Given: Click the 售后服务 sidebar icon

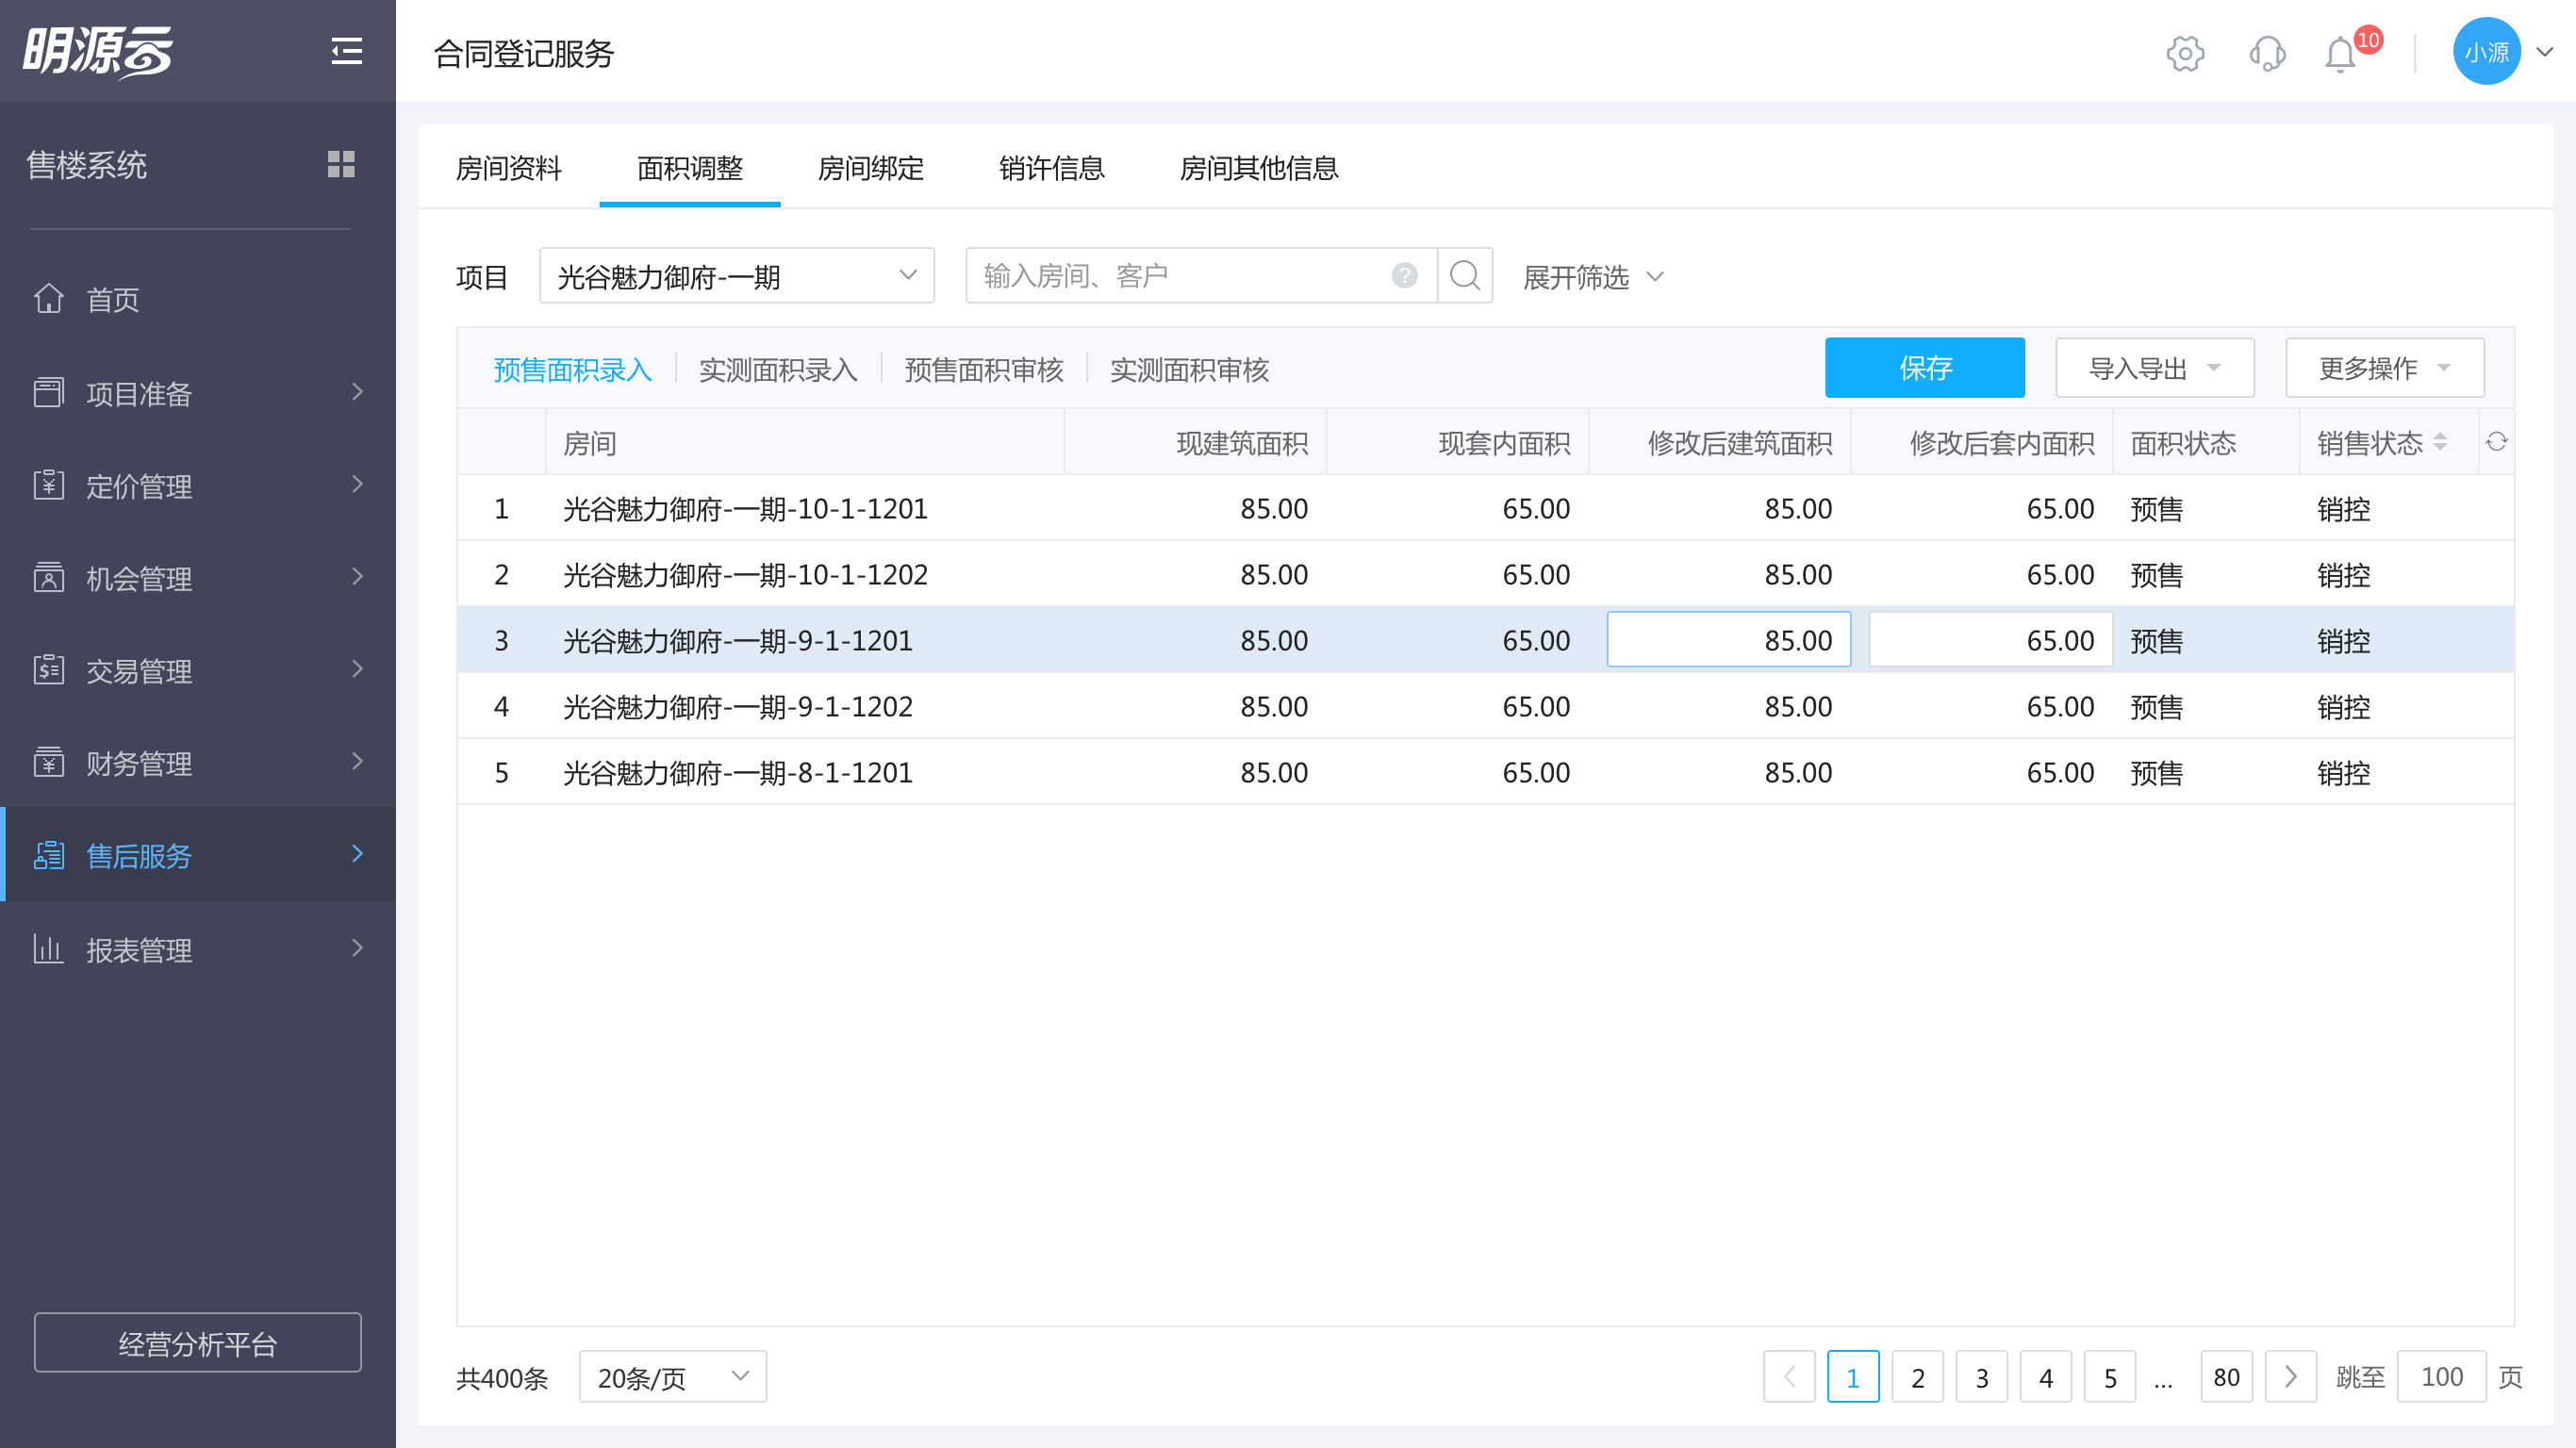Looking at the screenshot, I should (x=49, y=855).
